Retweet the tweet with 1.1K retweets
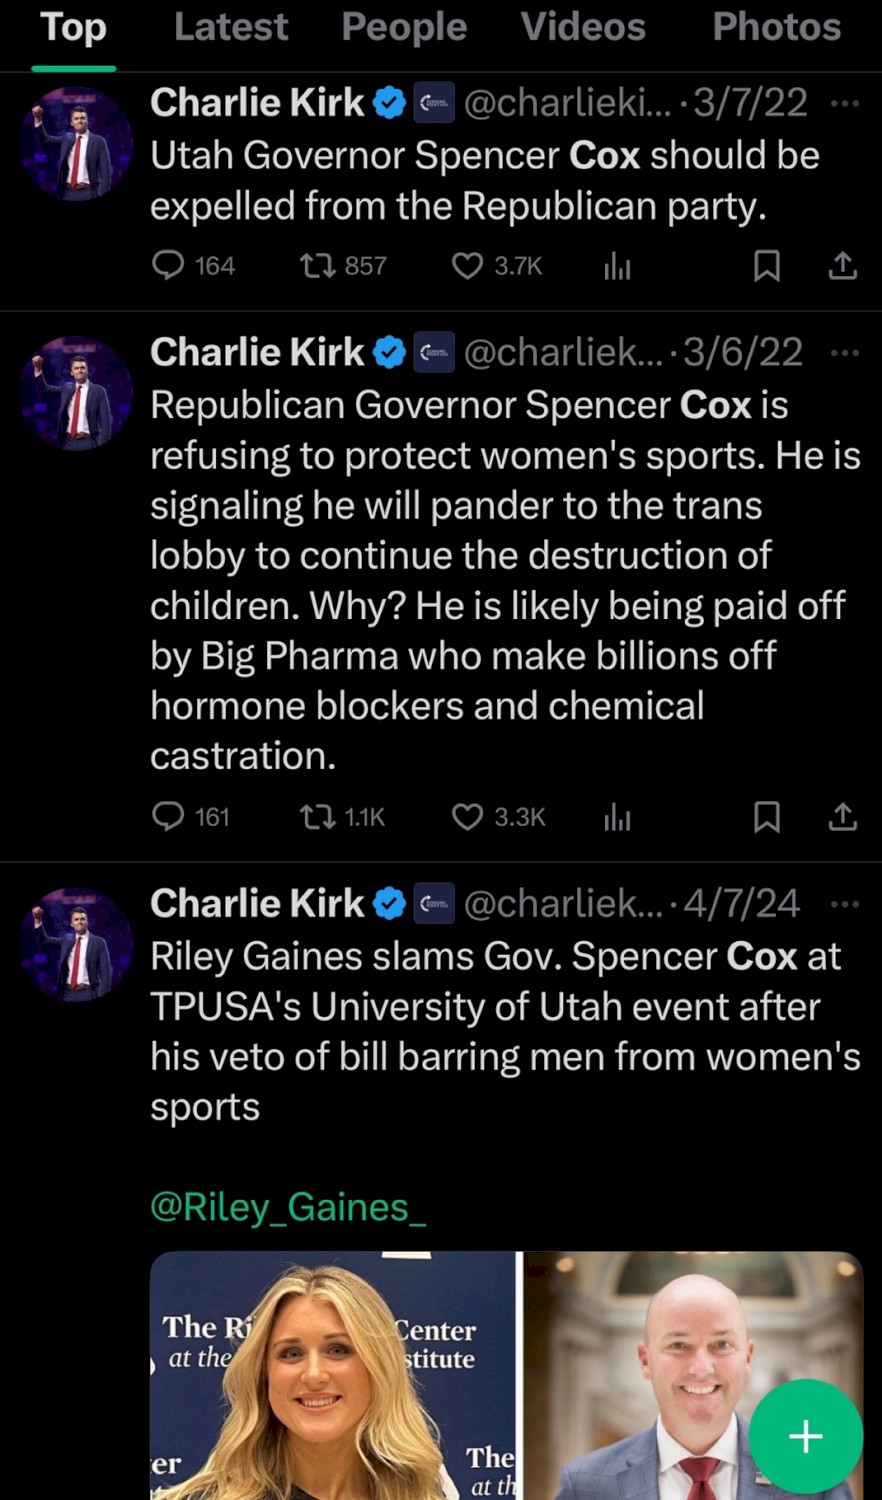 tap(318, 817)
